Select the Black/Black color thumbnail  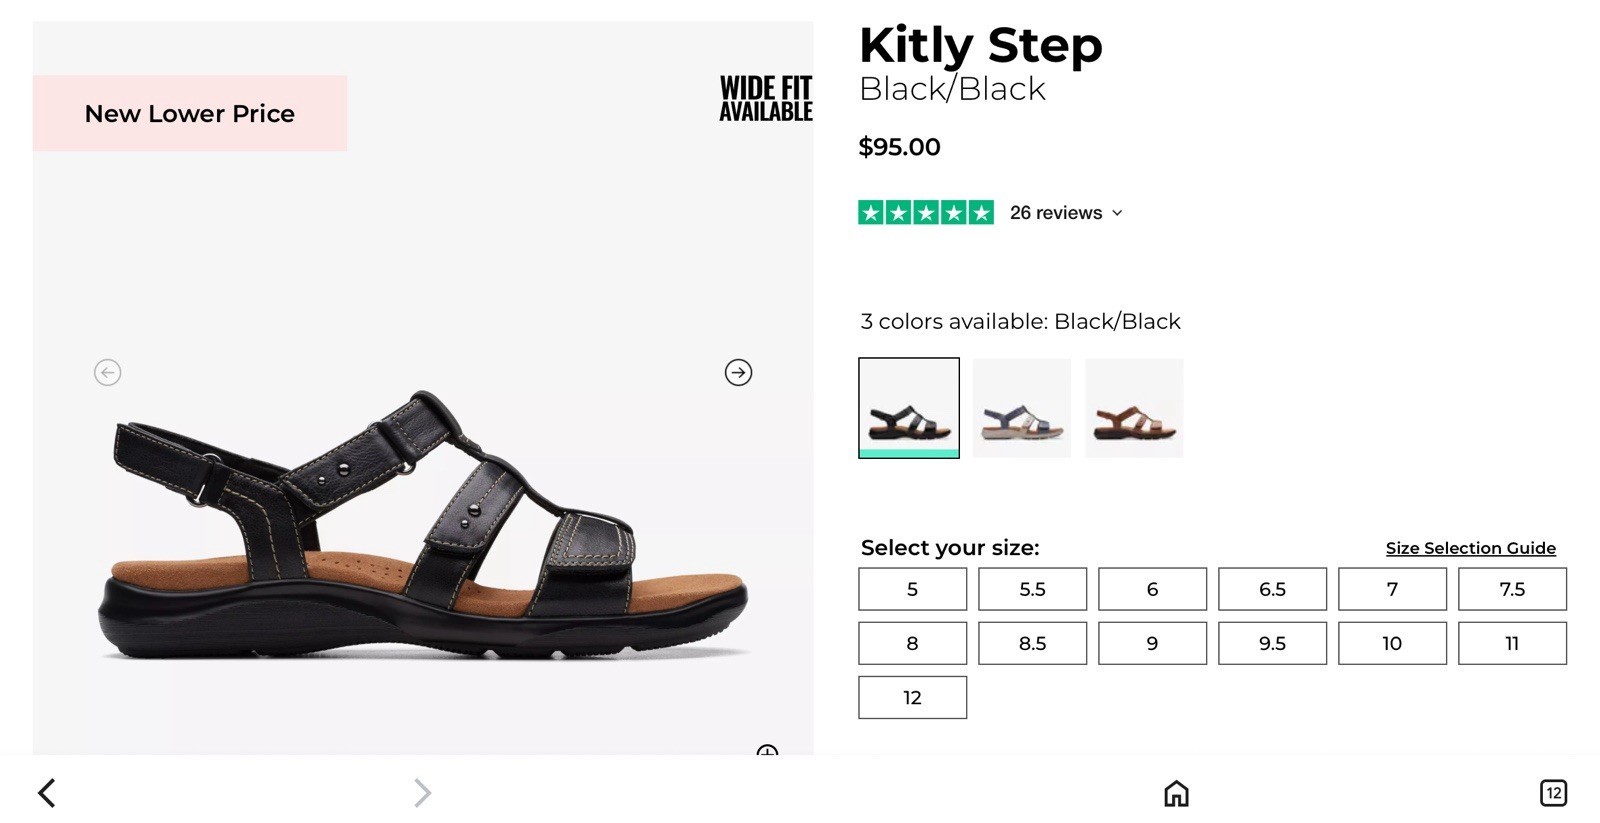point(909,408)
